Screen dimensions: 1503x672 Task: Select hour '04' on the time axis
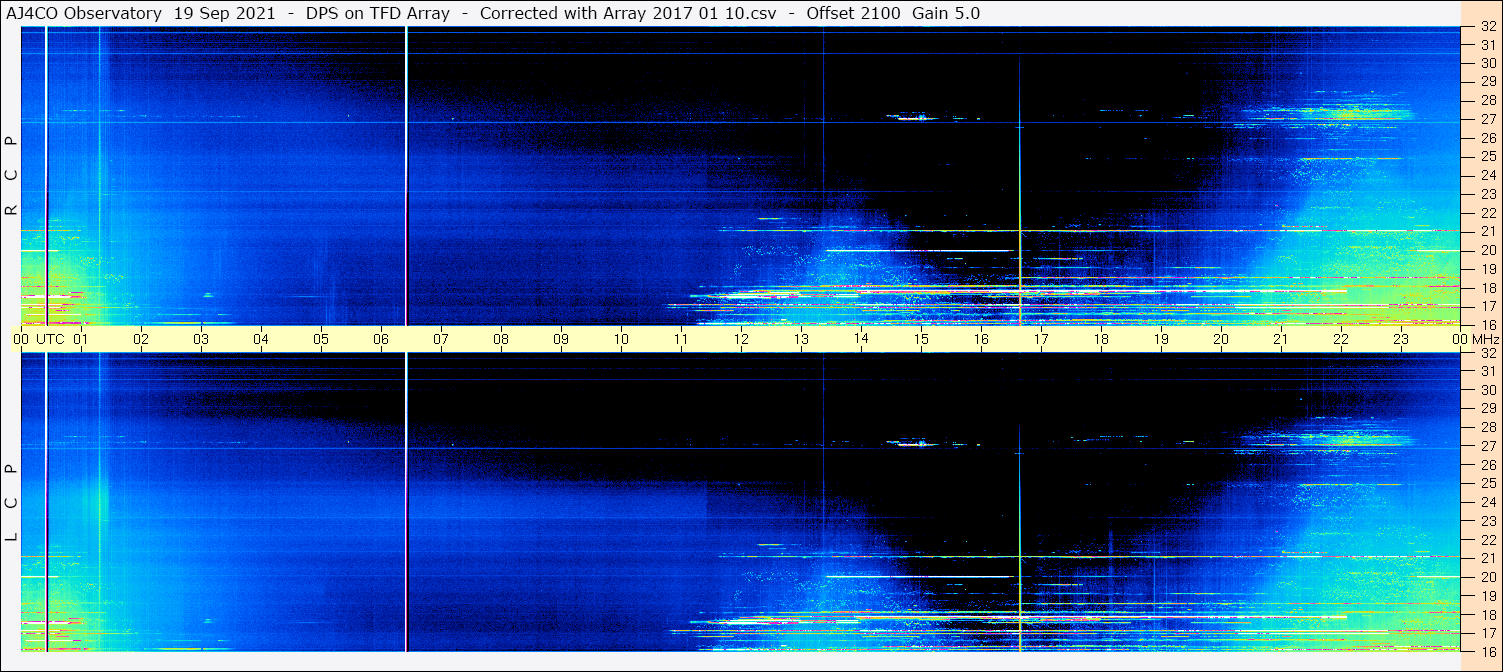pyautogui.click(x=261, y=339)
